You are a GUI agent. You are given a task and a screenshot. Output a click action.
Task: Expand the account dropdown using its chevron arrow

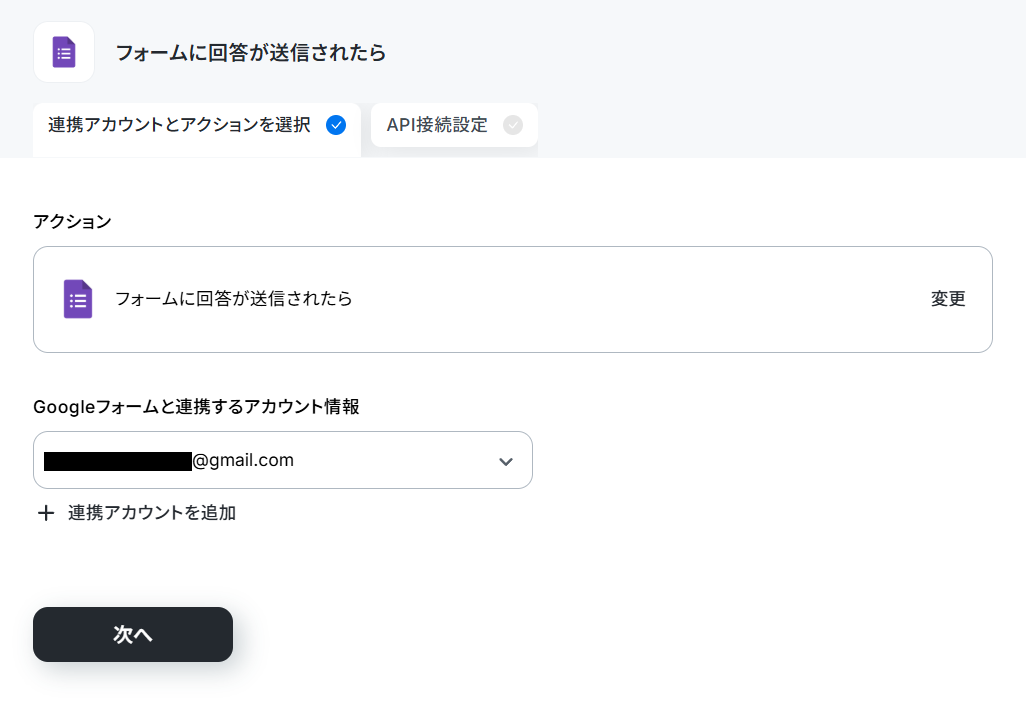tap(506, 461)
